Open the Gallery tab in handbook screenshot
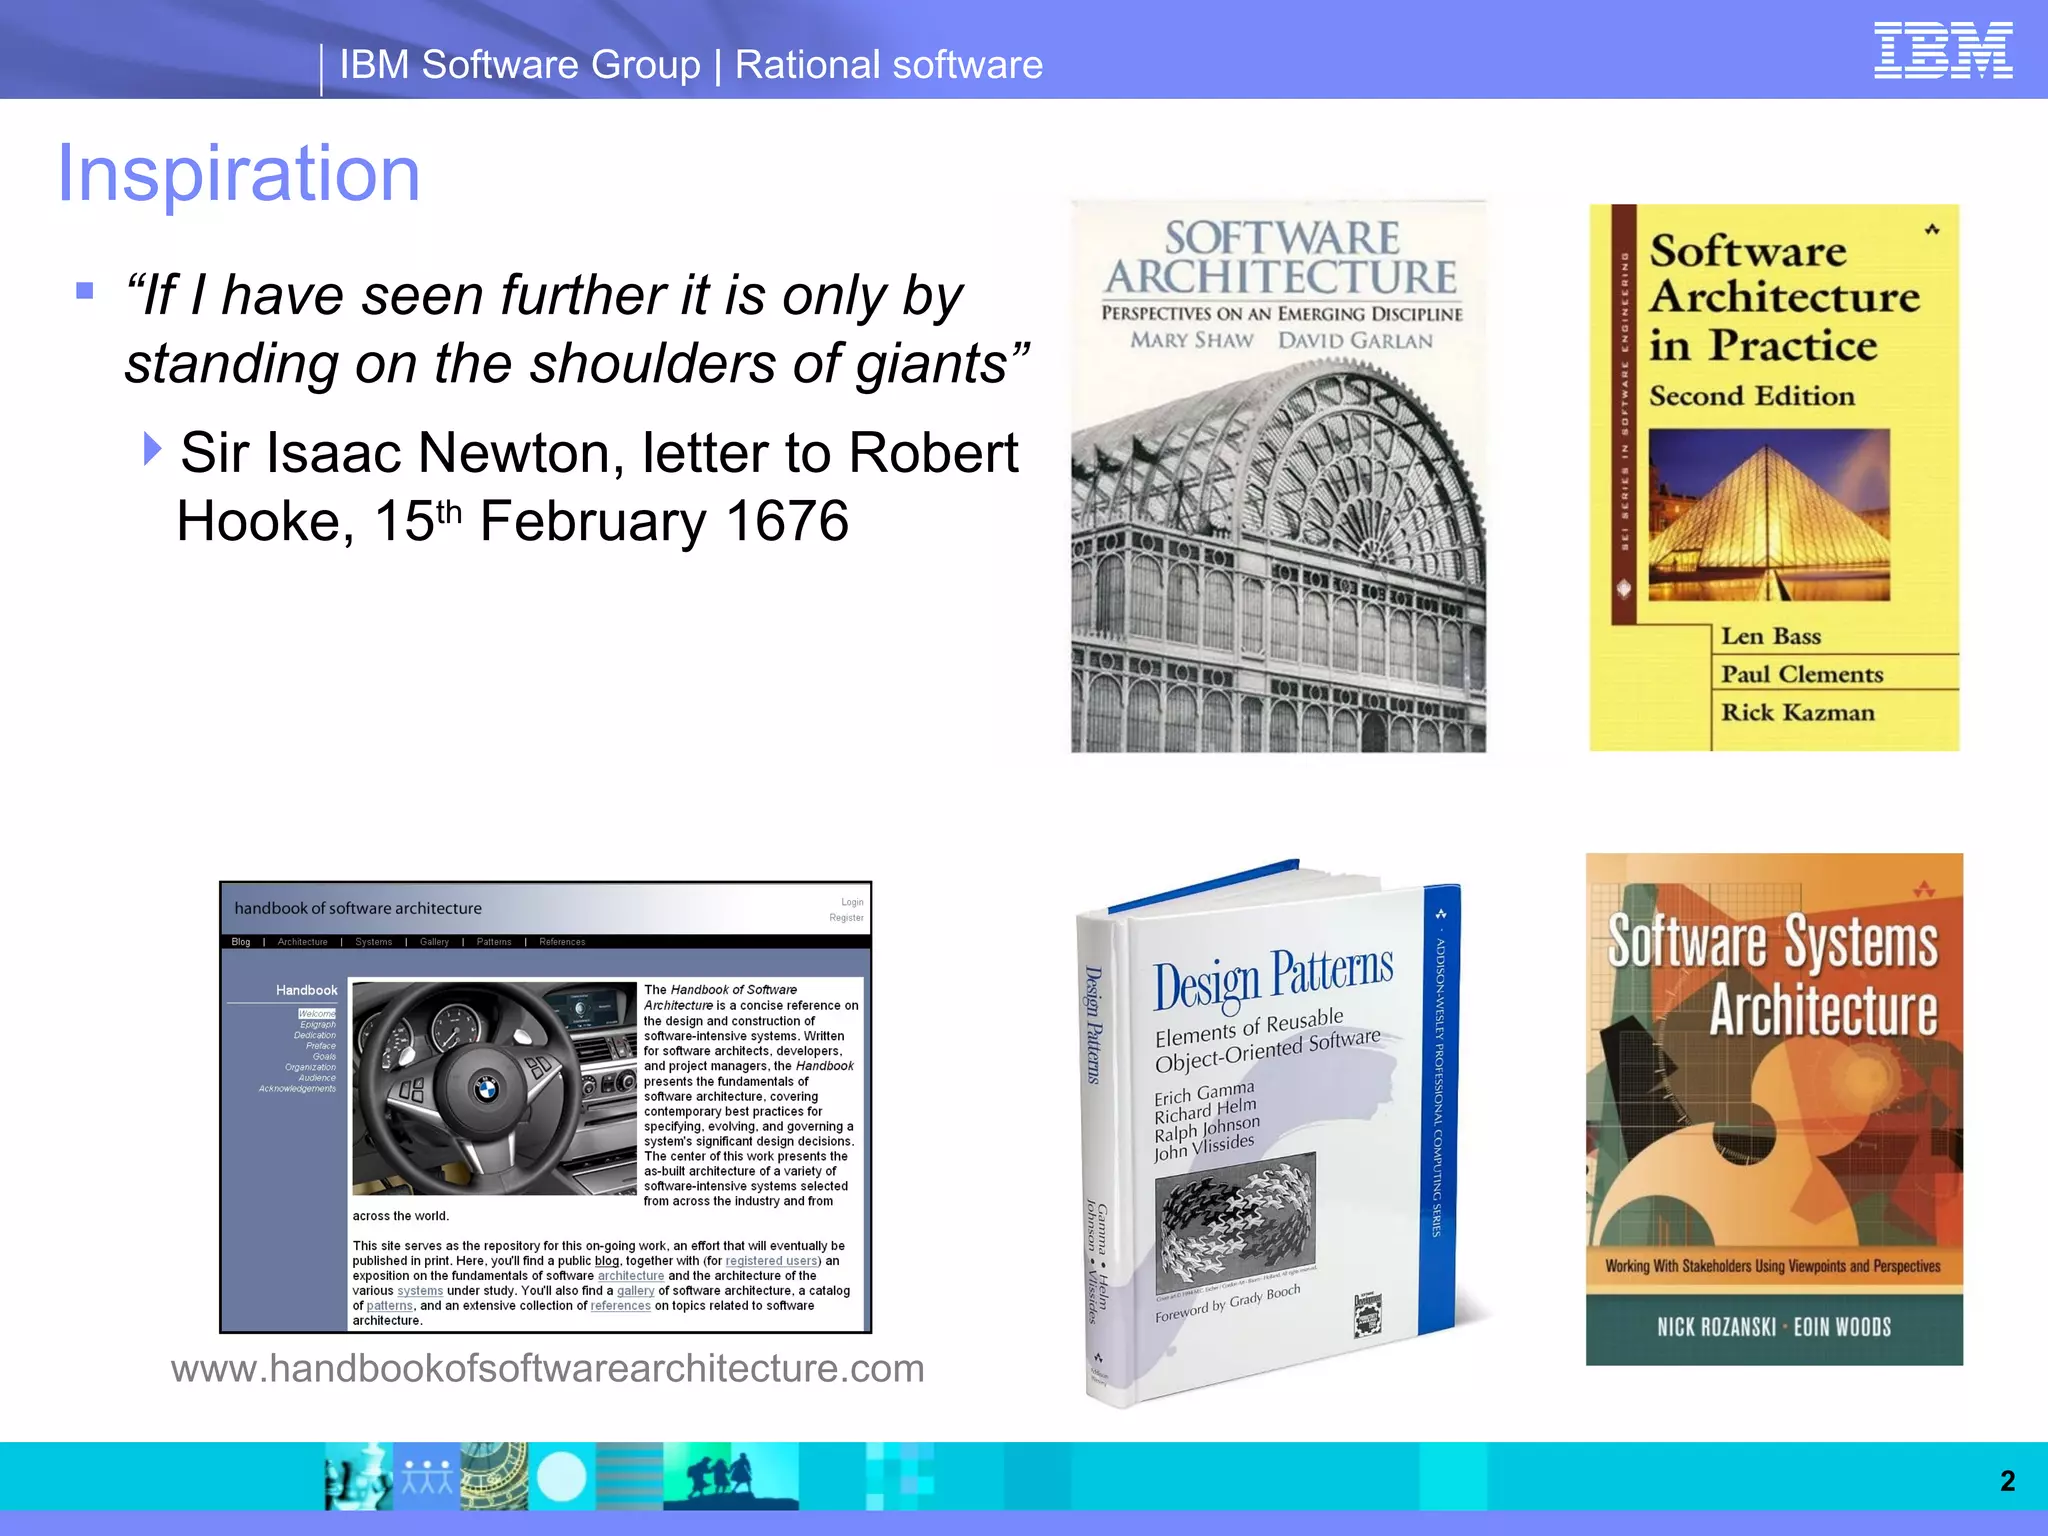Image resolution: width=2048 pixels, height=1536 pixels. click(x=434, y=942)
